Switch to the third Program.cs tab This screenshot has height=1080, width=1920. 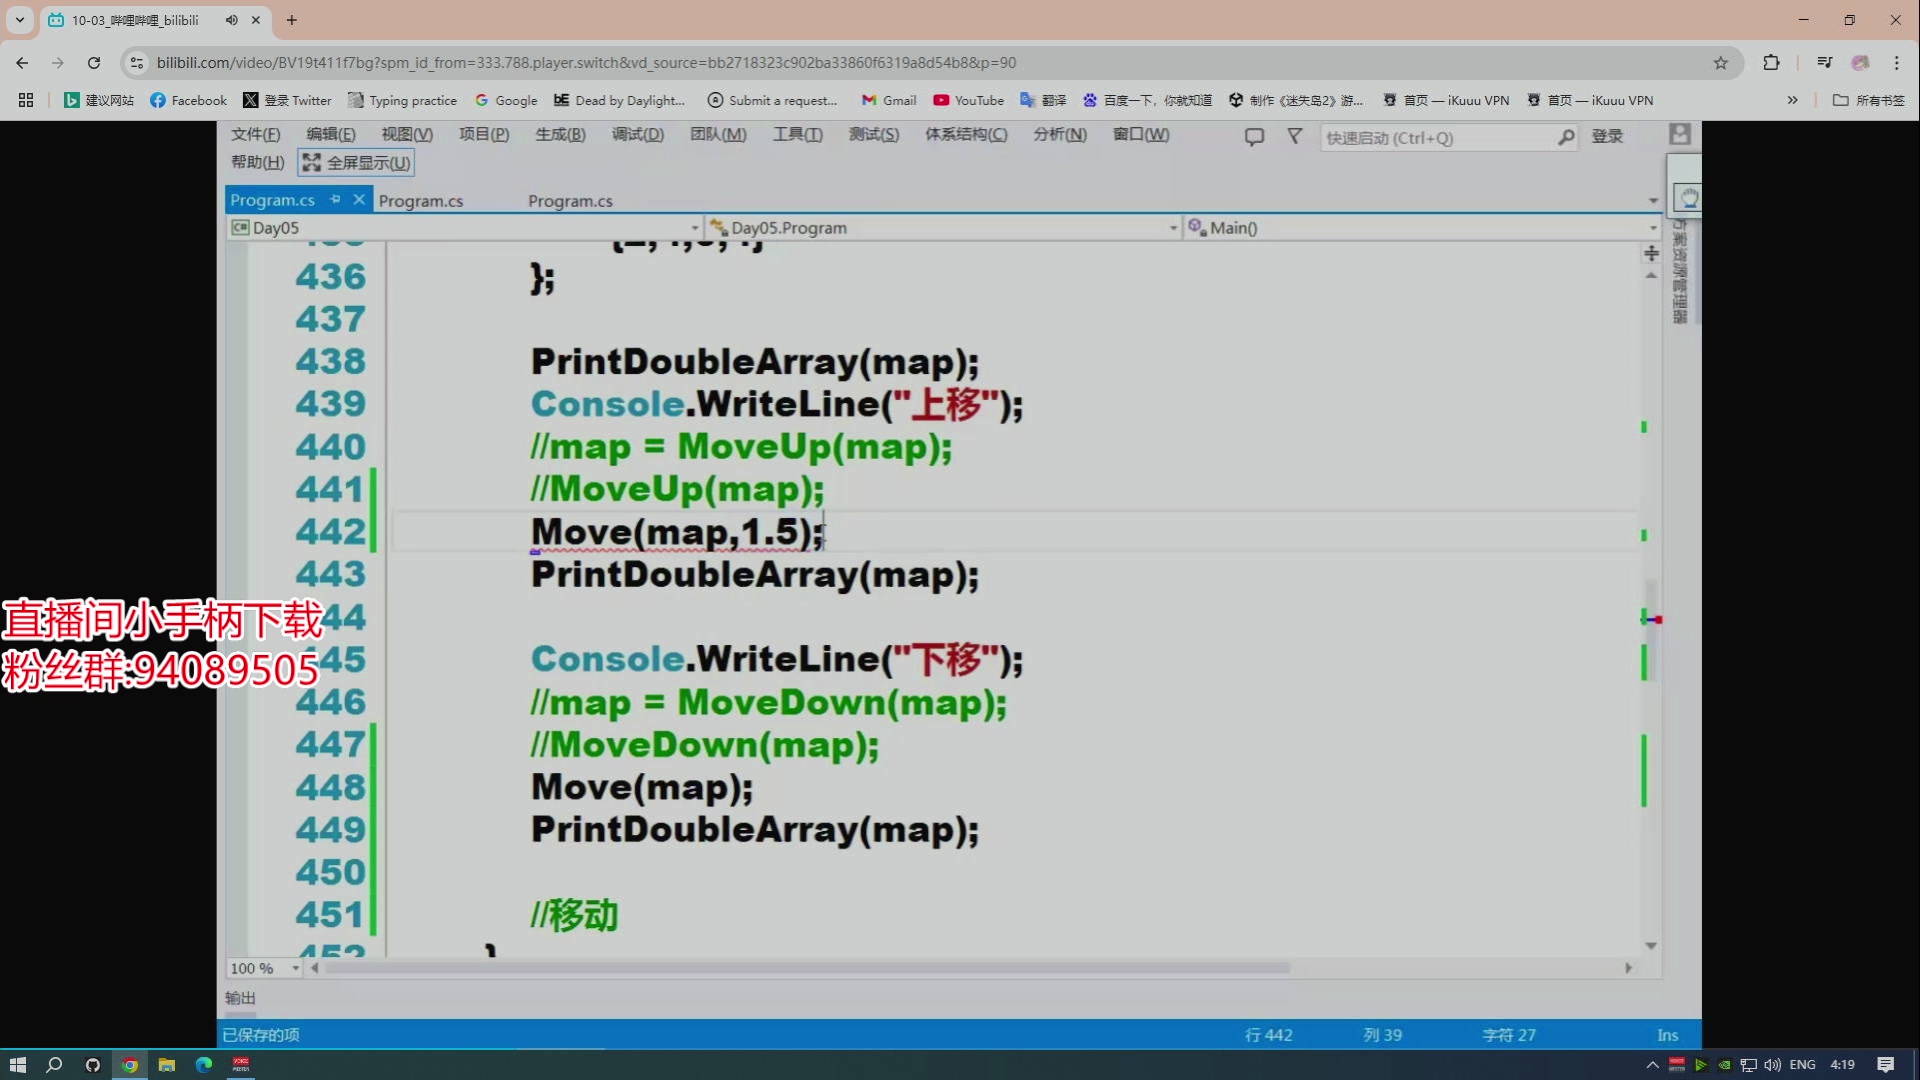click(x=570, y=201)
